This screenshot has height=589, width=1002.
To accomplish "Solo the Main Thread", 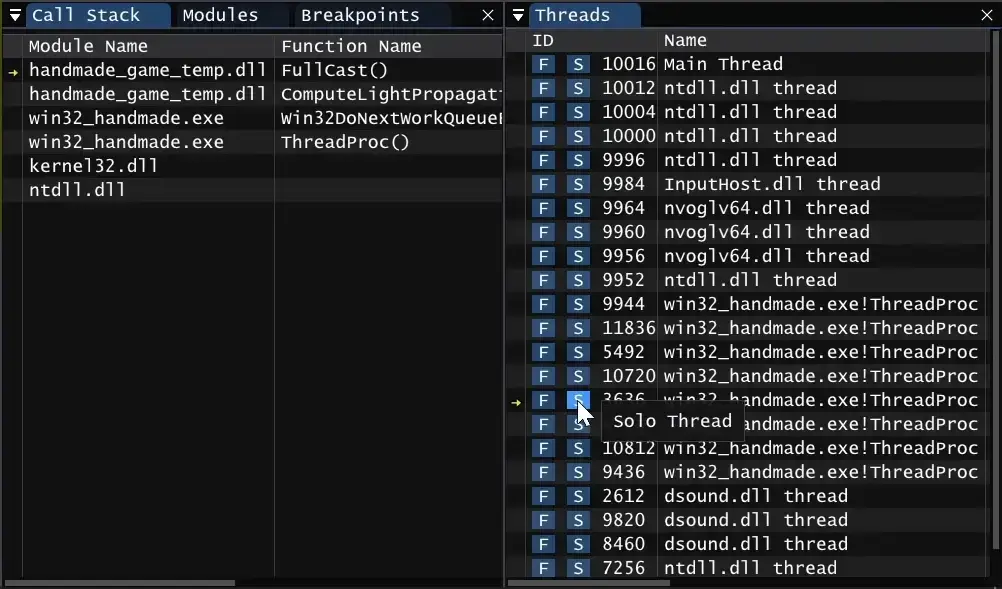I will point(578,64).
